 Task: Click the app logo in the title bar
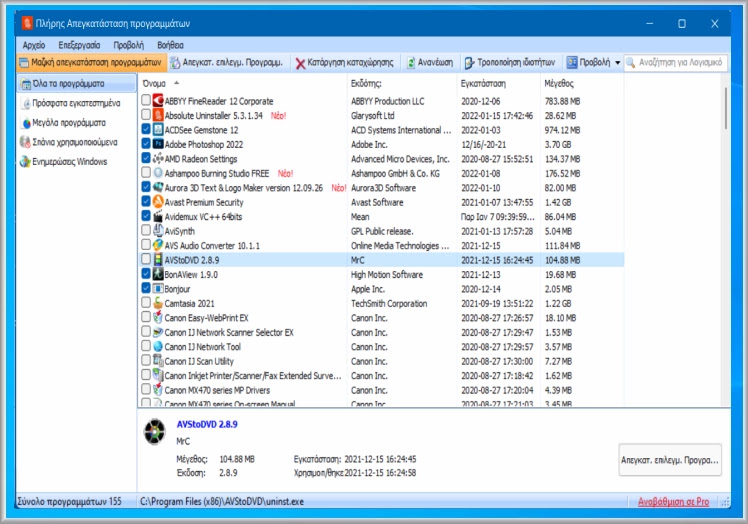click(27, 23)
